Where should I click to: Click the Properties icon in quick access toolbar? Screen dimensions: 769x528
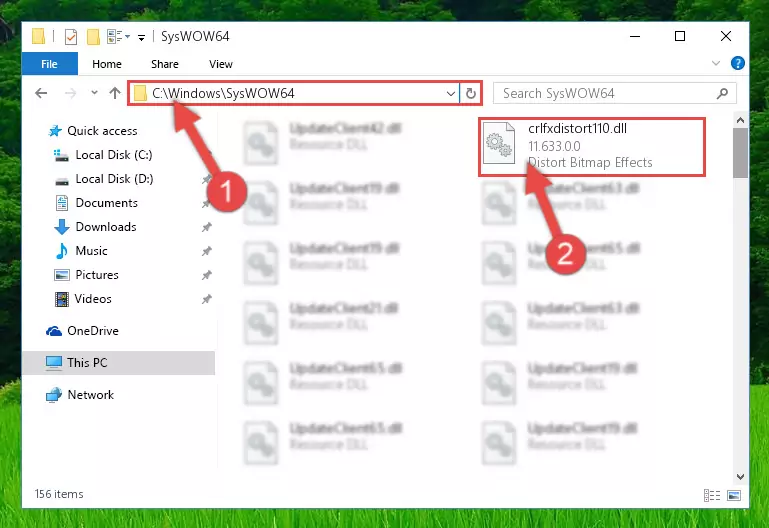(71, 36)
